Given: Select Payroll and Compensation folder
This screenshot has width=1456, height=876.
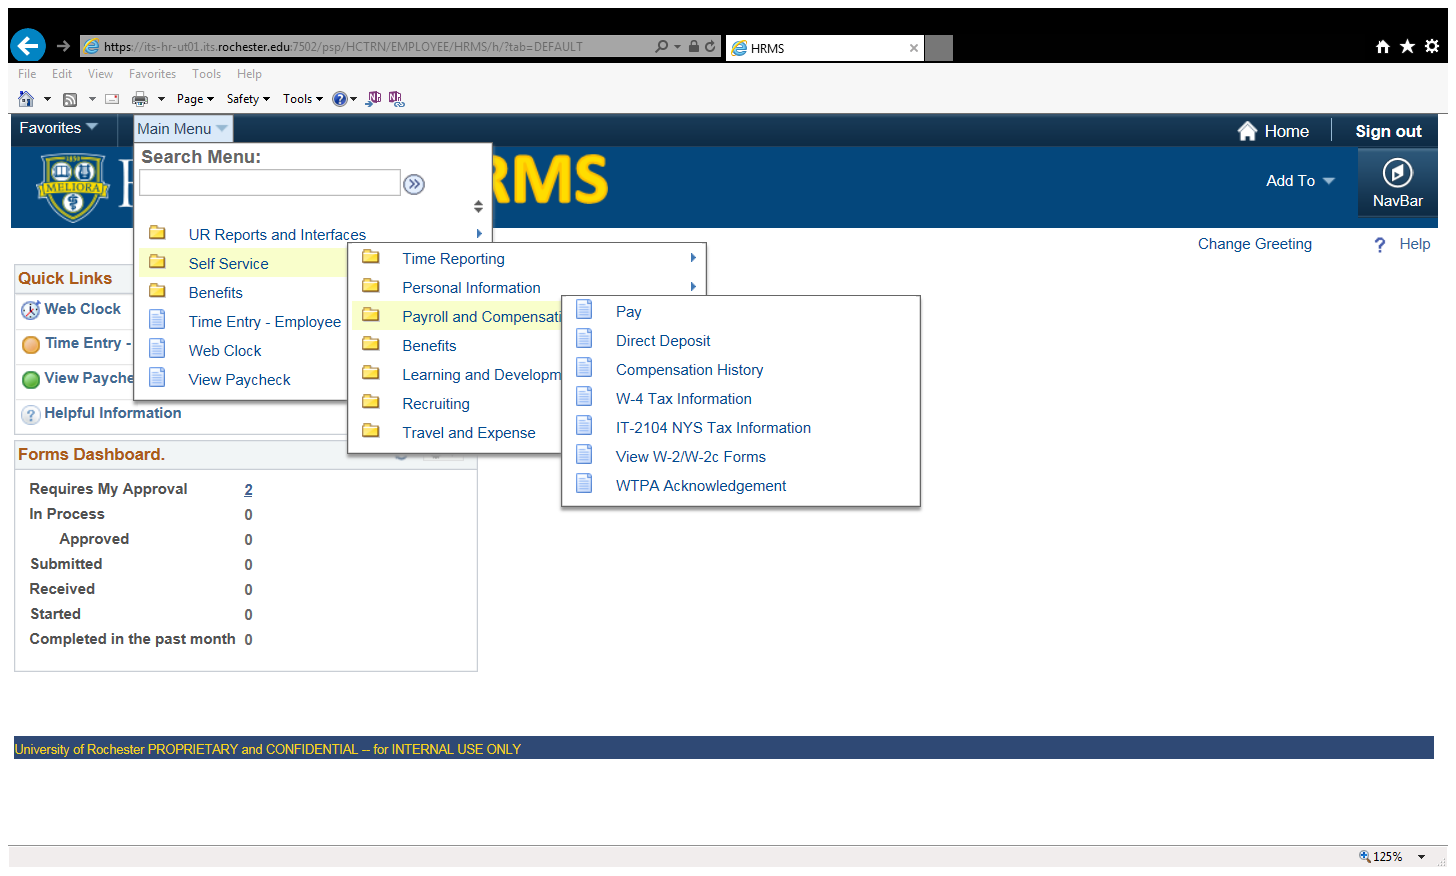Looking at the screenshot, I should pyautogui.click(x=481, y=317).
